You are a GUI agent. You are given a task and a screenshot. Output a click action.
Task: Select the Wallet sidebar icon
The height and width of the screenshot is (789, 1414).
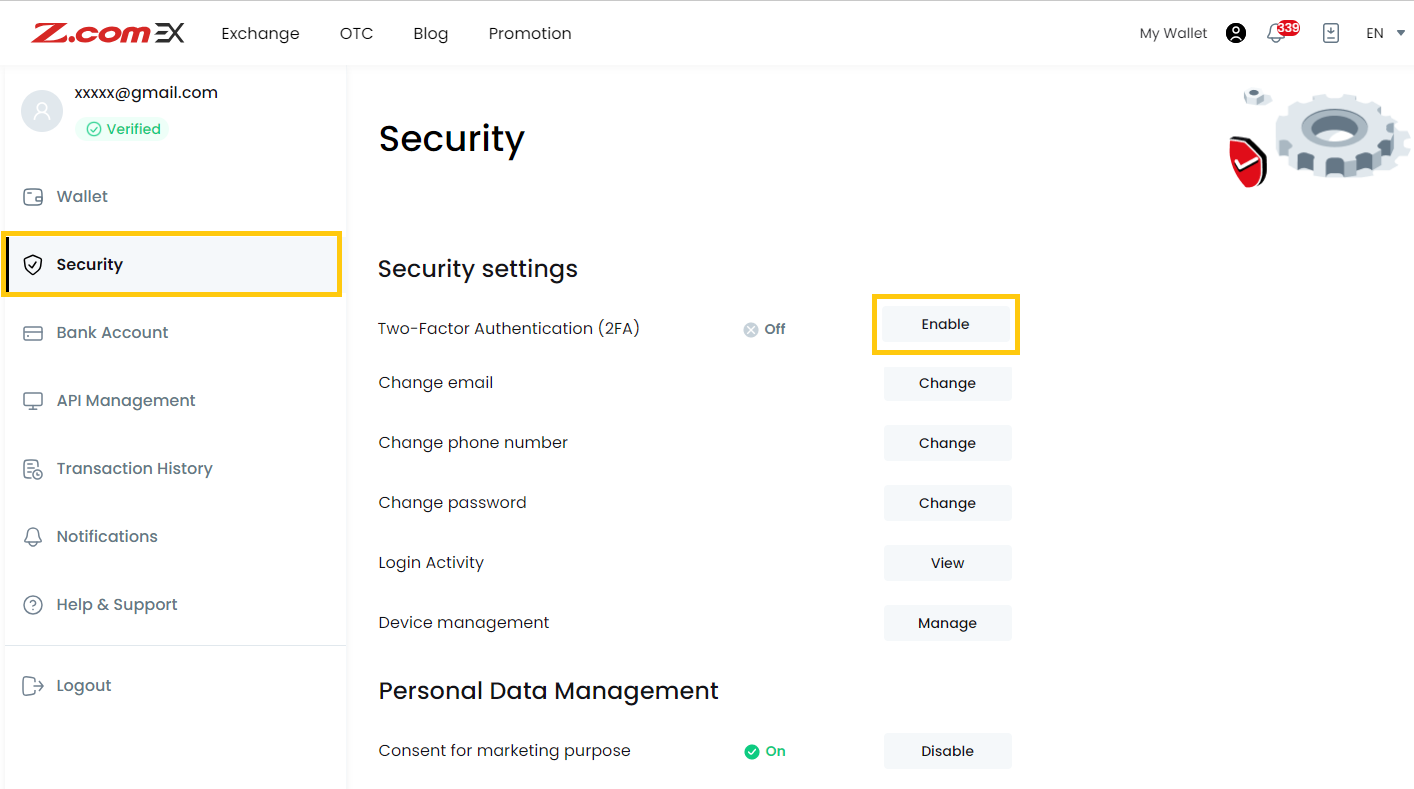(x=33, y=196)
